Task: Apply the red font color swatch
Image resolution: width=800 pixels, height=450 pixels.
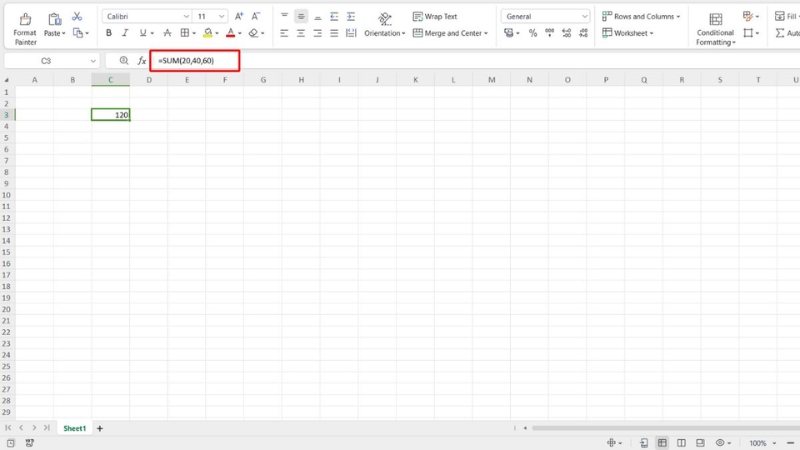Action: pos(229,33)
